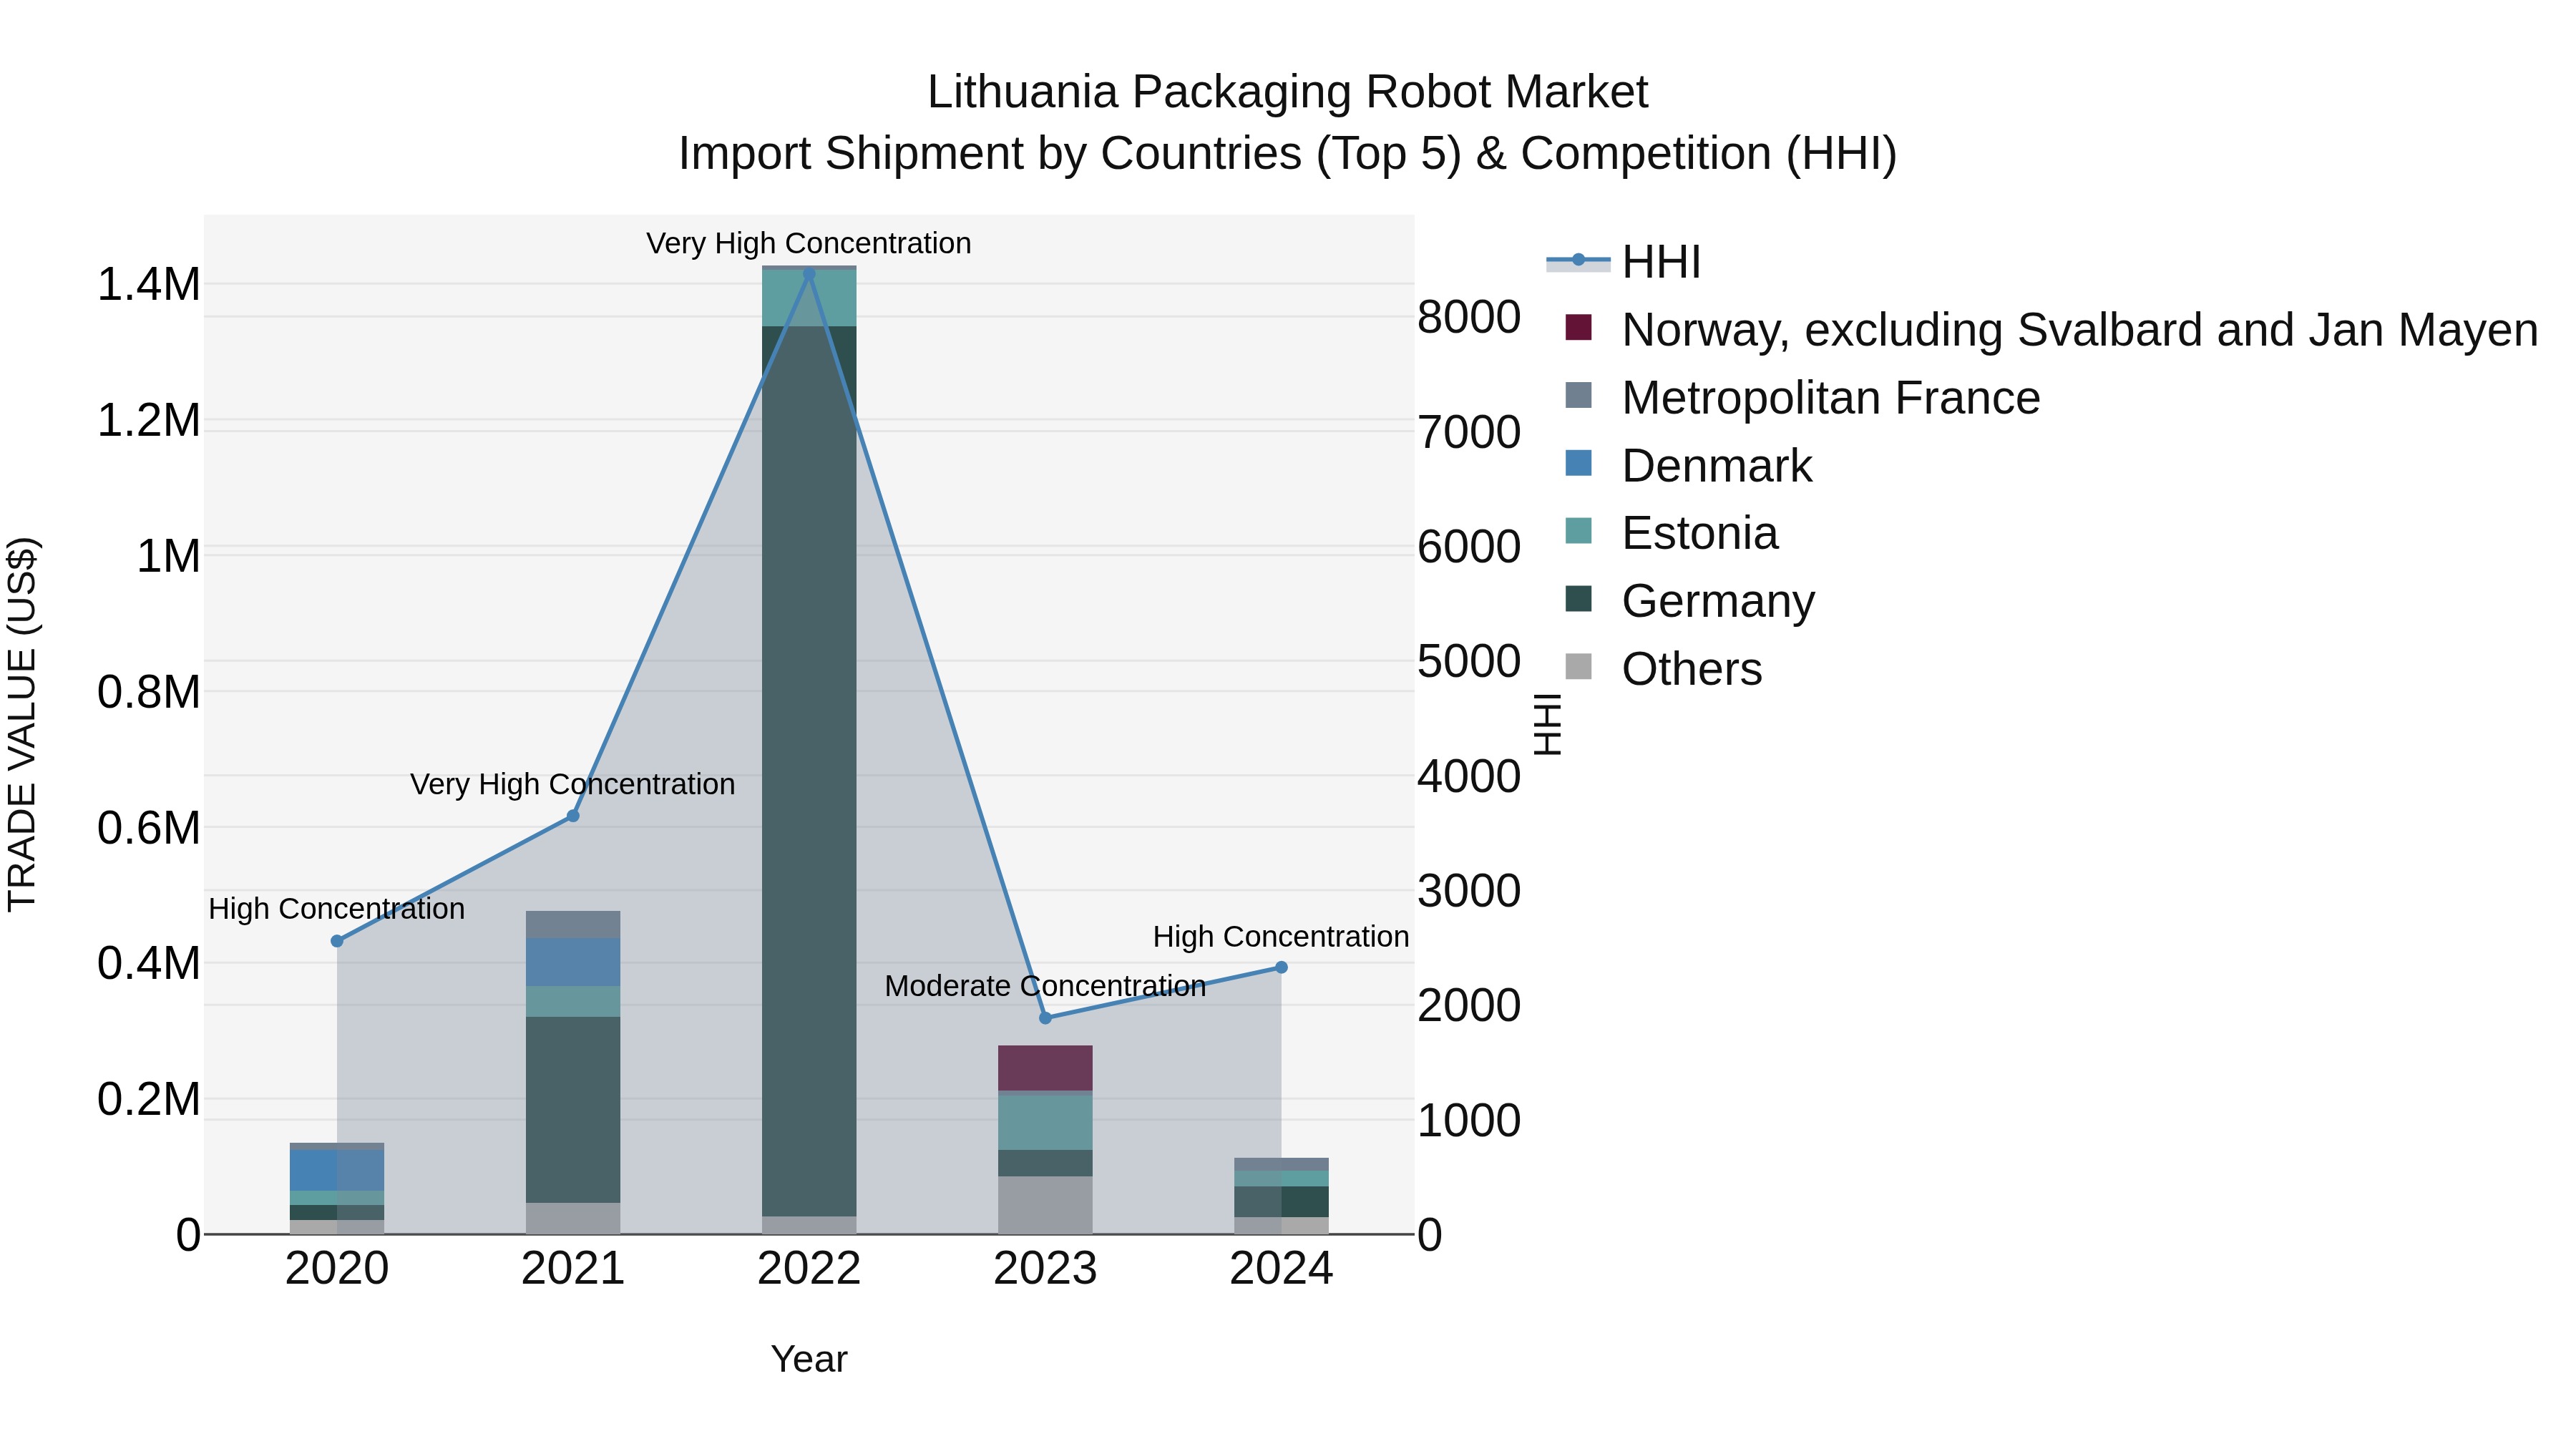Click the 'TRADE VALUE (US$)' axis title
This screenshot has width=2576, height=1449.
point(22,724)
